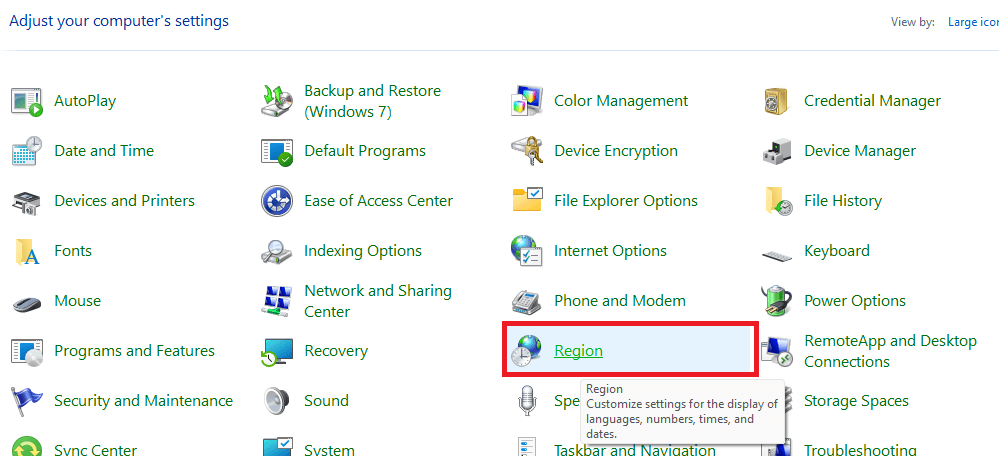Open the Power Options battery icon
Image resolution: width=999 pixels, height=456 pixels.
tap(777, 301)
